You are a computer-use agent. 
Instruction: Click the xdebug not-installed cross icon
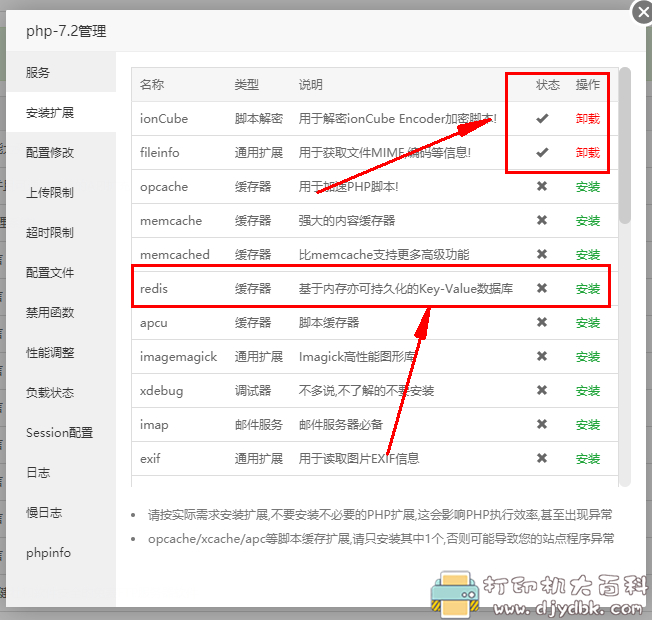pyautogui.click(x=542, y=390)
